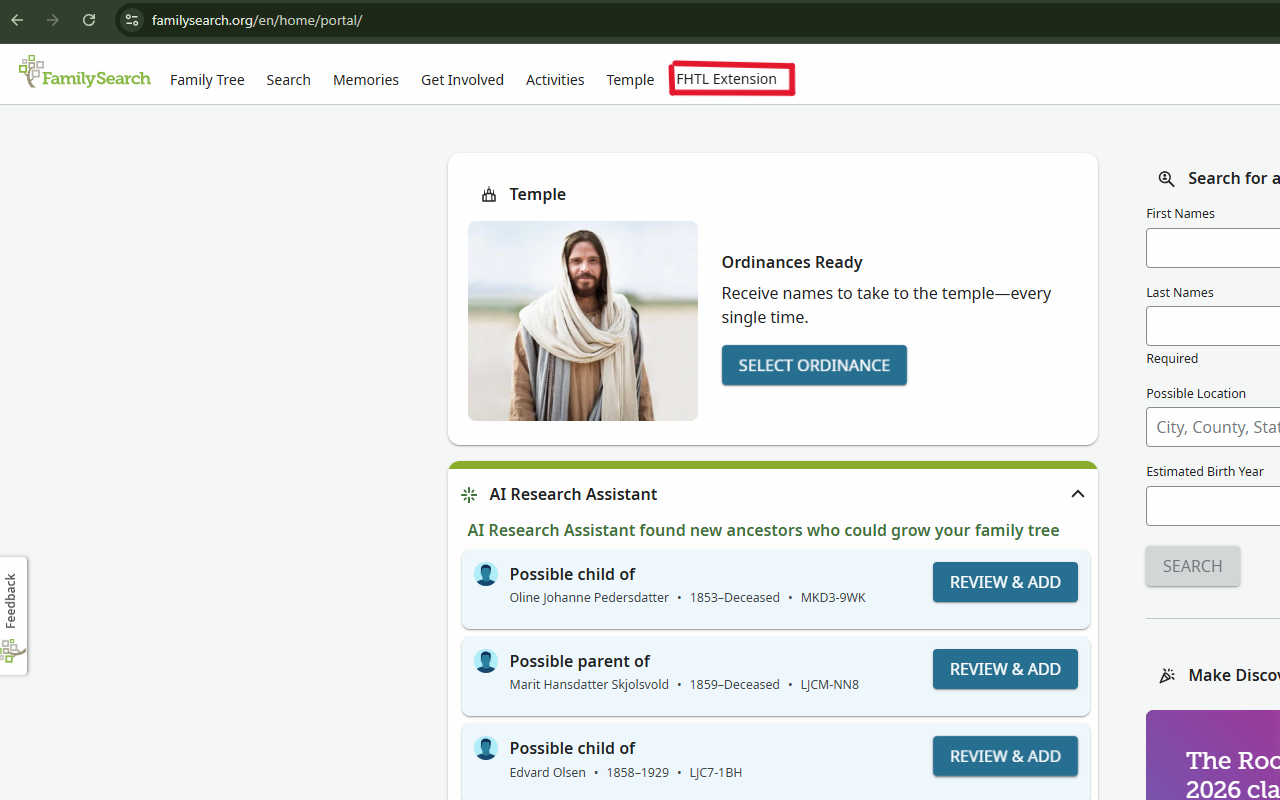Click the SELECT ORDINANCE button
The width and height of the screenshot is (1280, 800).
(x=814, y=365)
